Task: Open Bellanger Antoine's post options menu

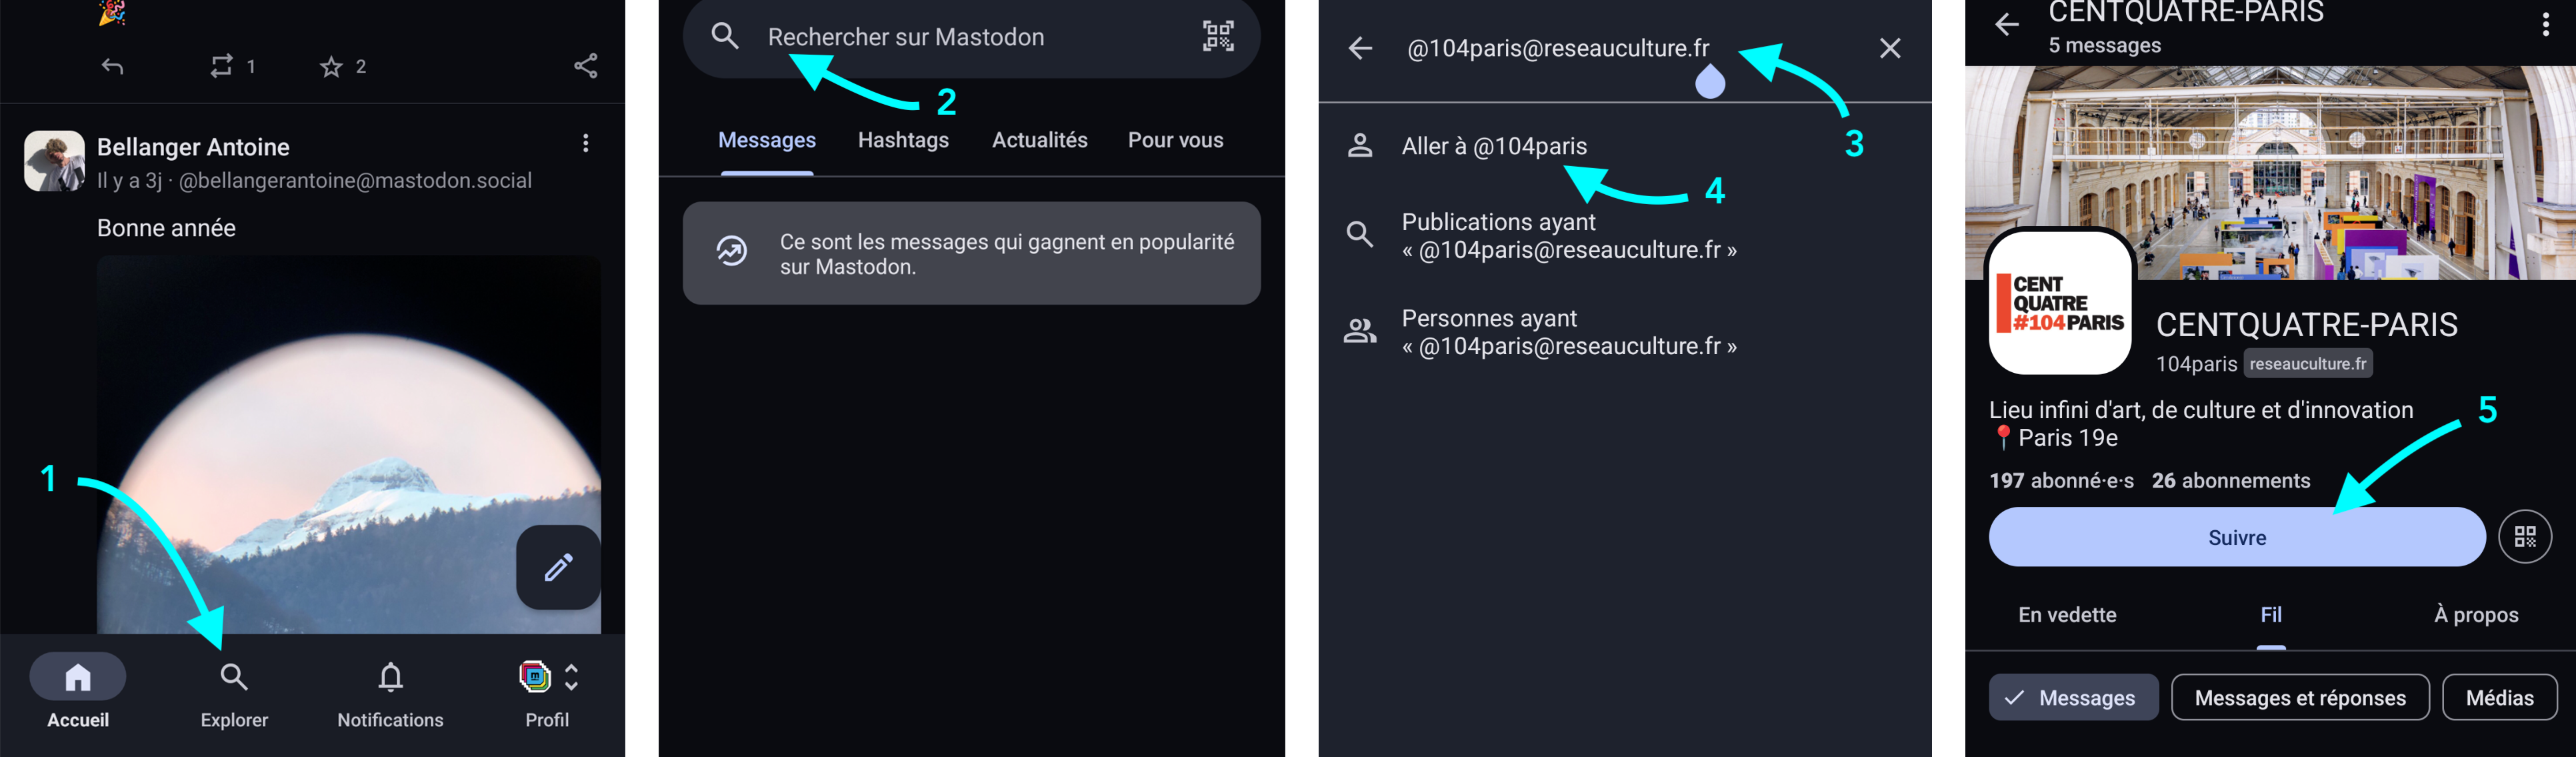Action: 586,143
